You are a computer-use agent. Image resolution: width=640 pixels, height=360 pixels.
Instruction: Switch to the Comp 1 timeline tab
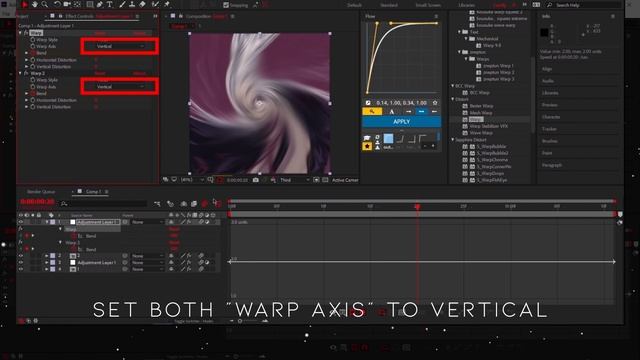pyautogui.click(x=93, y=191)
